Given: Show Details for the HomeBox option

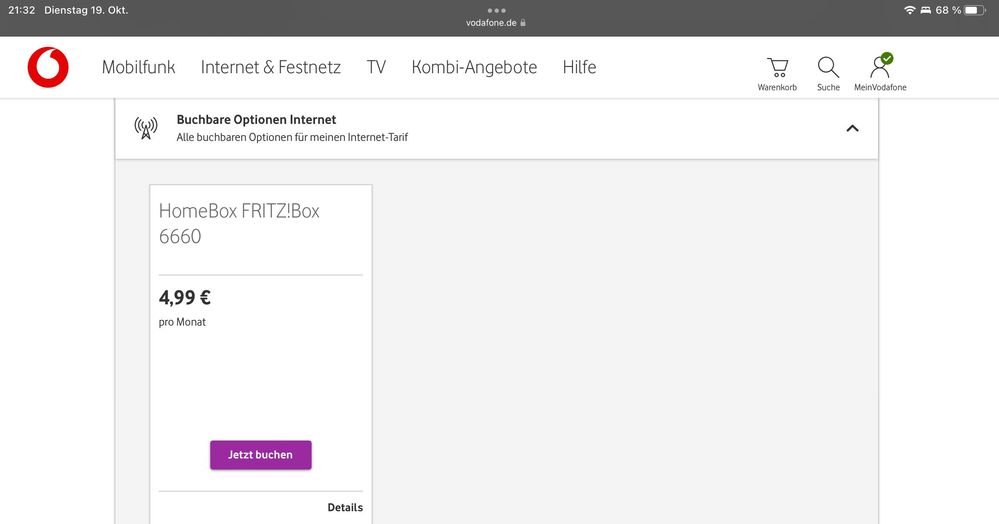Looking at the screenshot, I should coord(345,508).
